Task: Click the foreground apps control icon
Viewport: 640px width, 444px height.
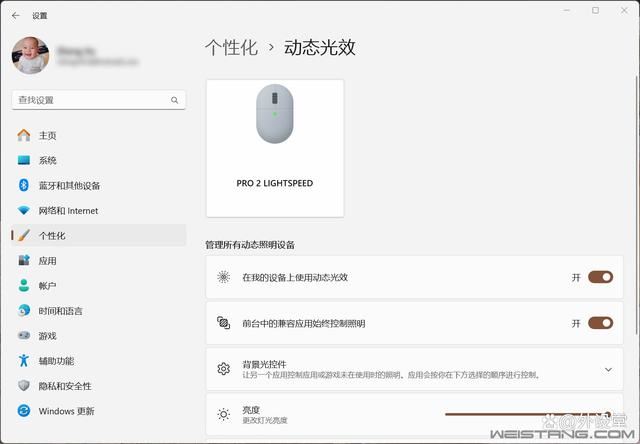Action: point(223,323)
